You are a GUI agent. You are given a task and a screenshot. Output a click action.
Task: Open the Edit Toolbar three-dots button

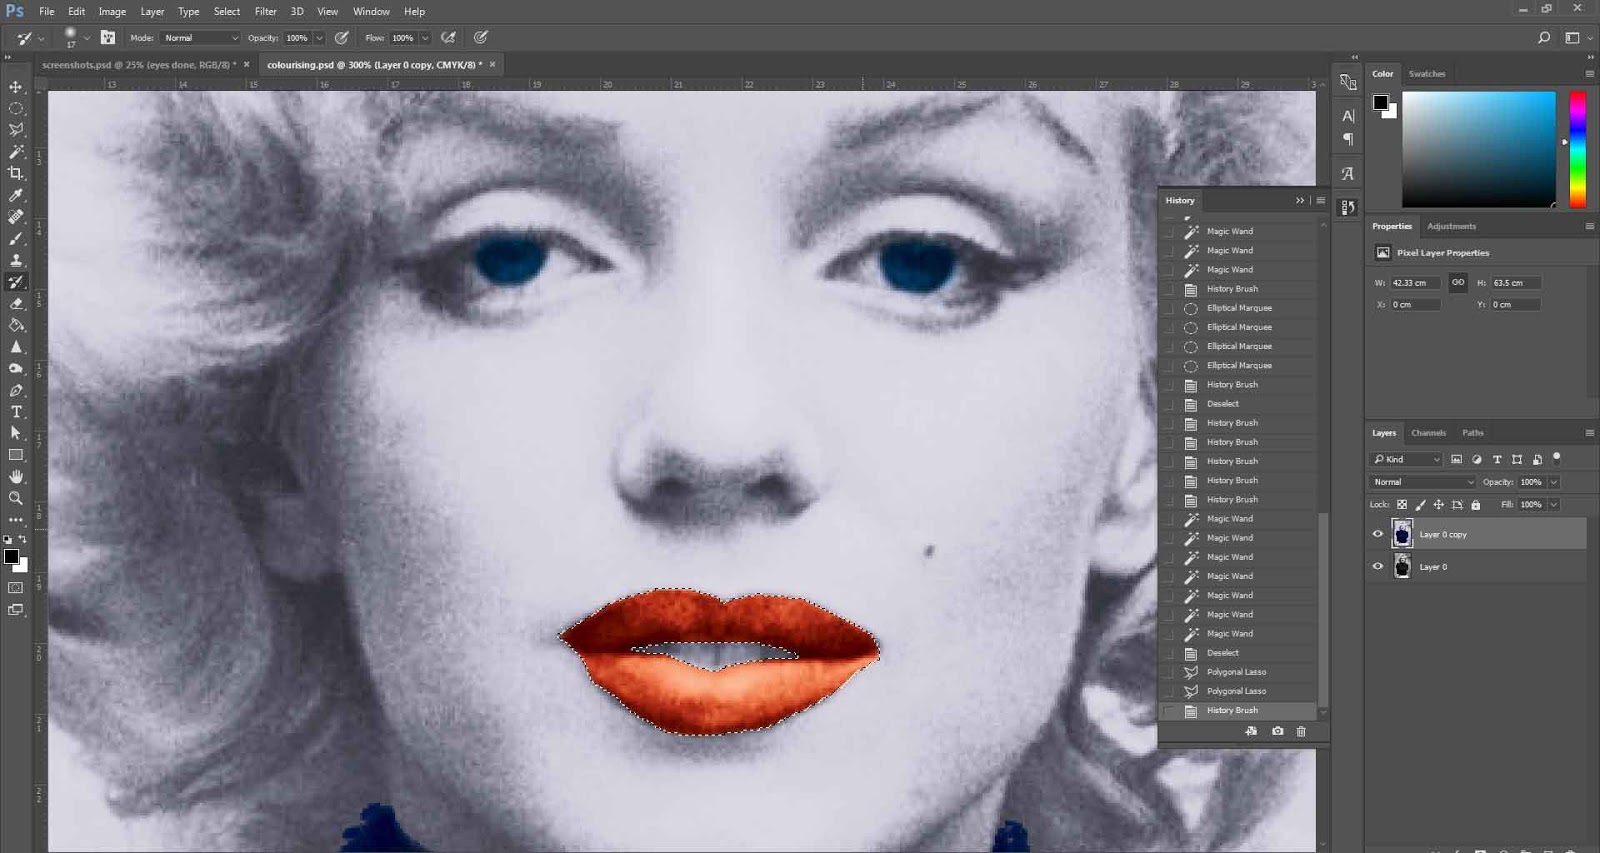click(x=16, y=520)
